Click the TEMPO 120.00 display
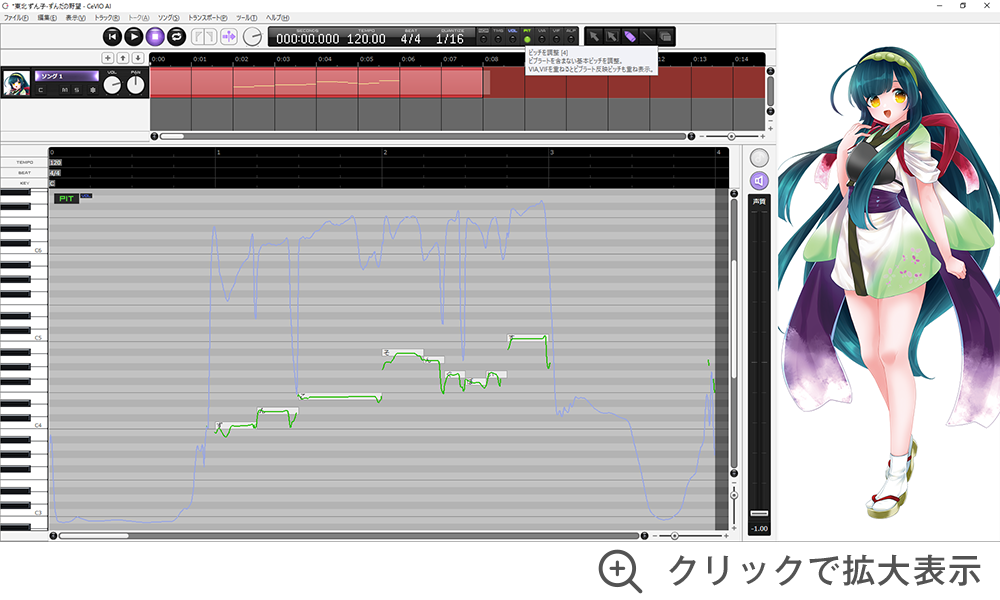The image size is (1000, 600). click(366, 37)
